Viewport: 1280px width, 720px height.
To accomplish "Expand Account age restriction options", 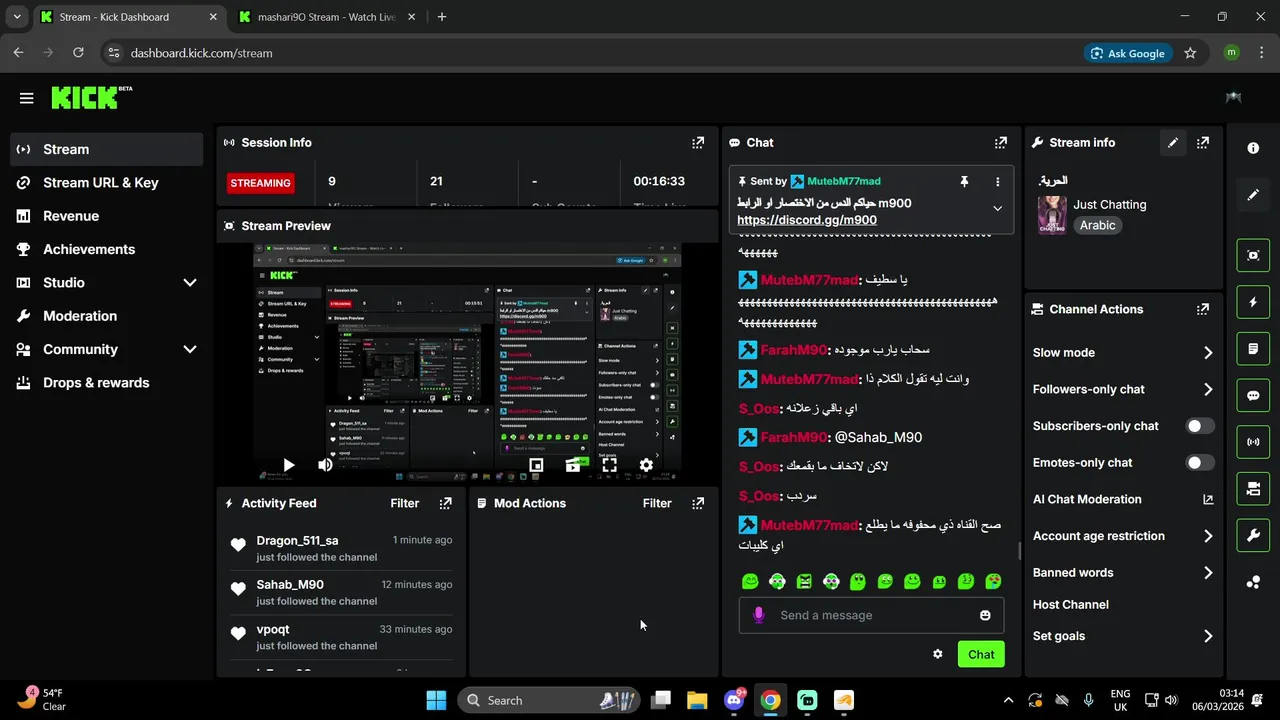I will point(1208,536).
